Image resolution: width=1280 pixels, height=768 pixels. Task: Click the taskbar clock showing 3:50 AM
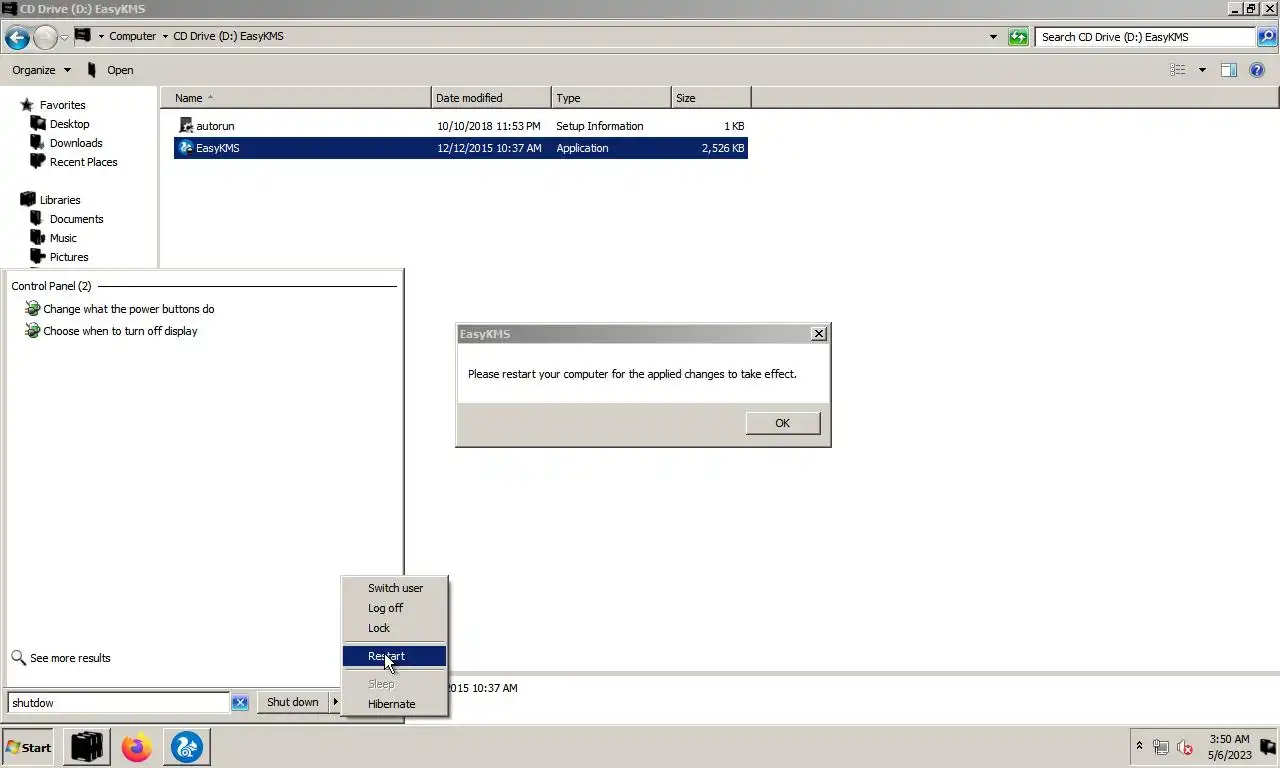point(1229,747)
